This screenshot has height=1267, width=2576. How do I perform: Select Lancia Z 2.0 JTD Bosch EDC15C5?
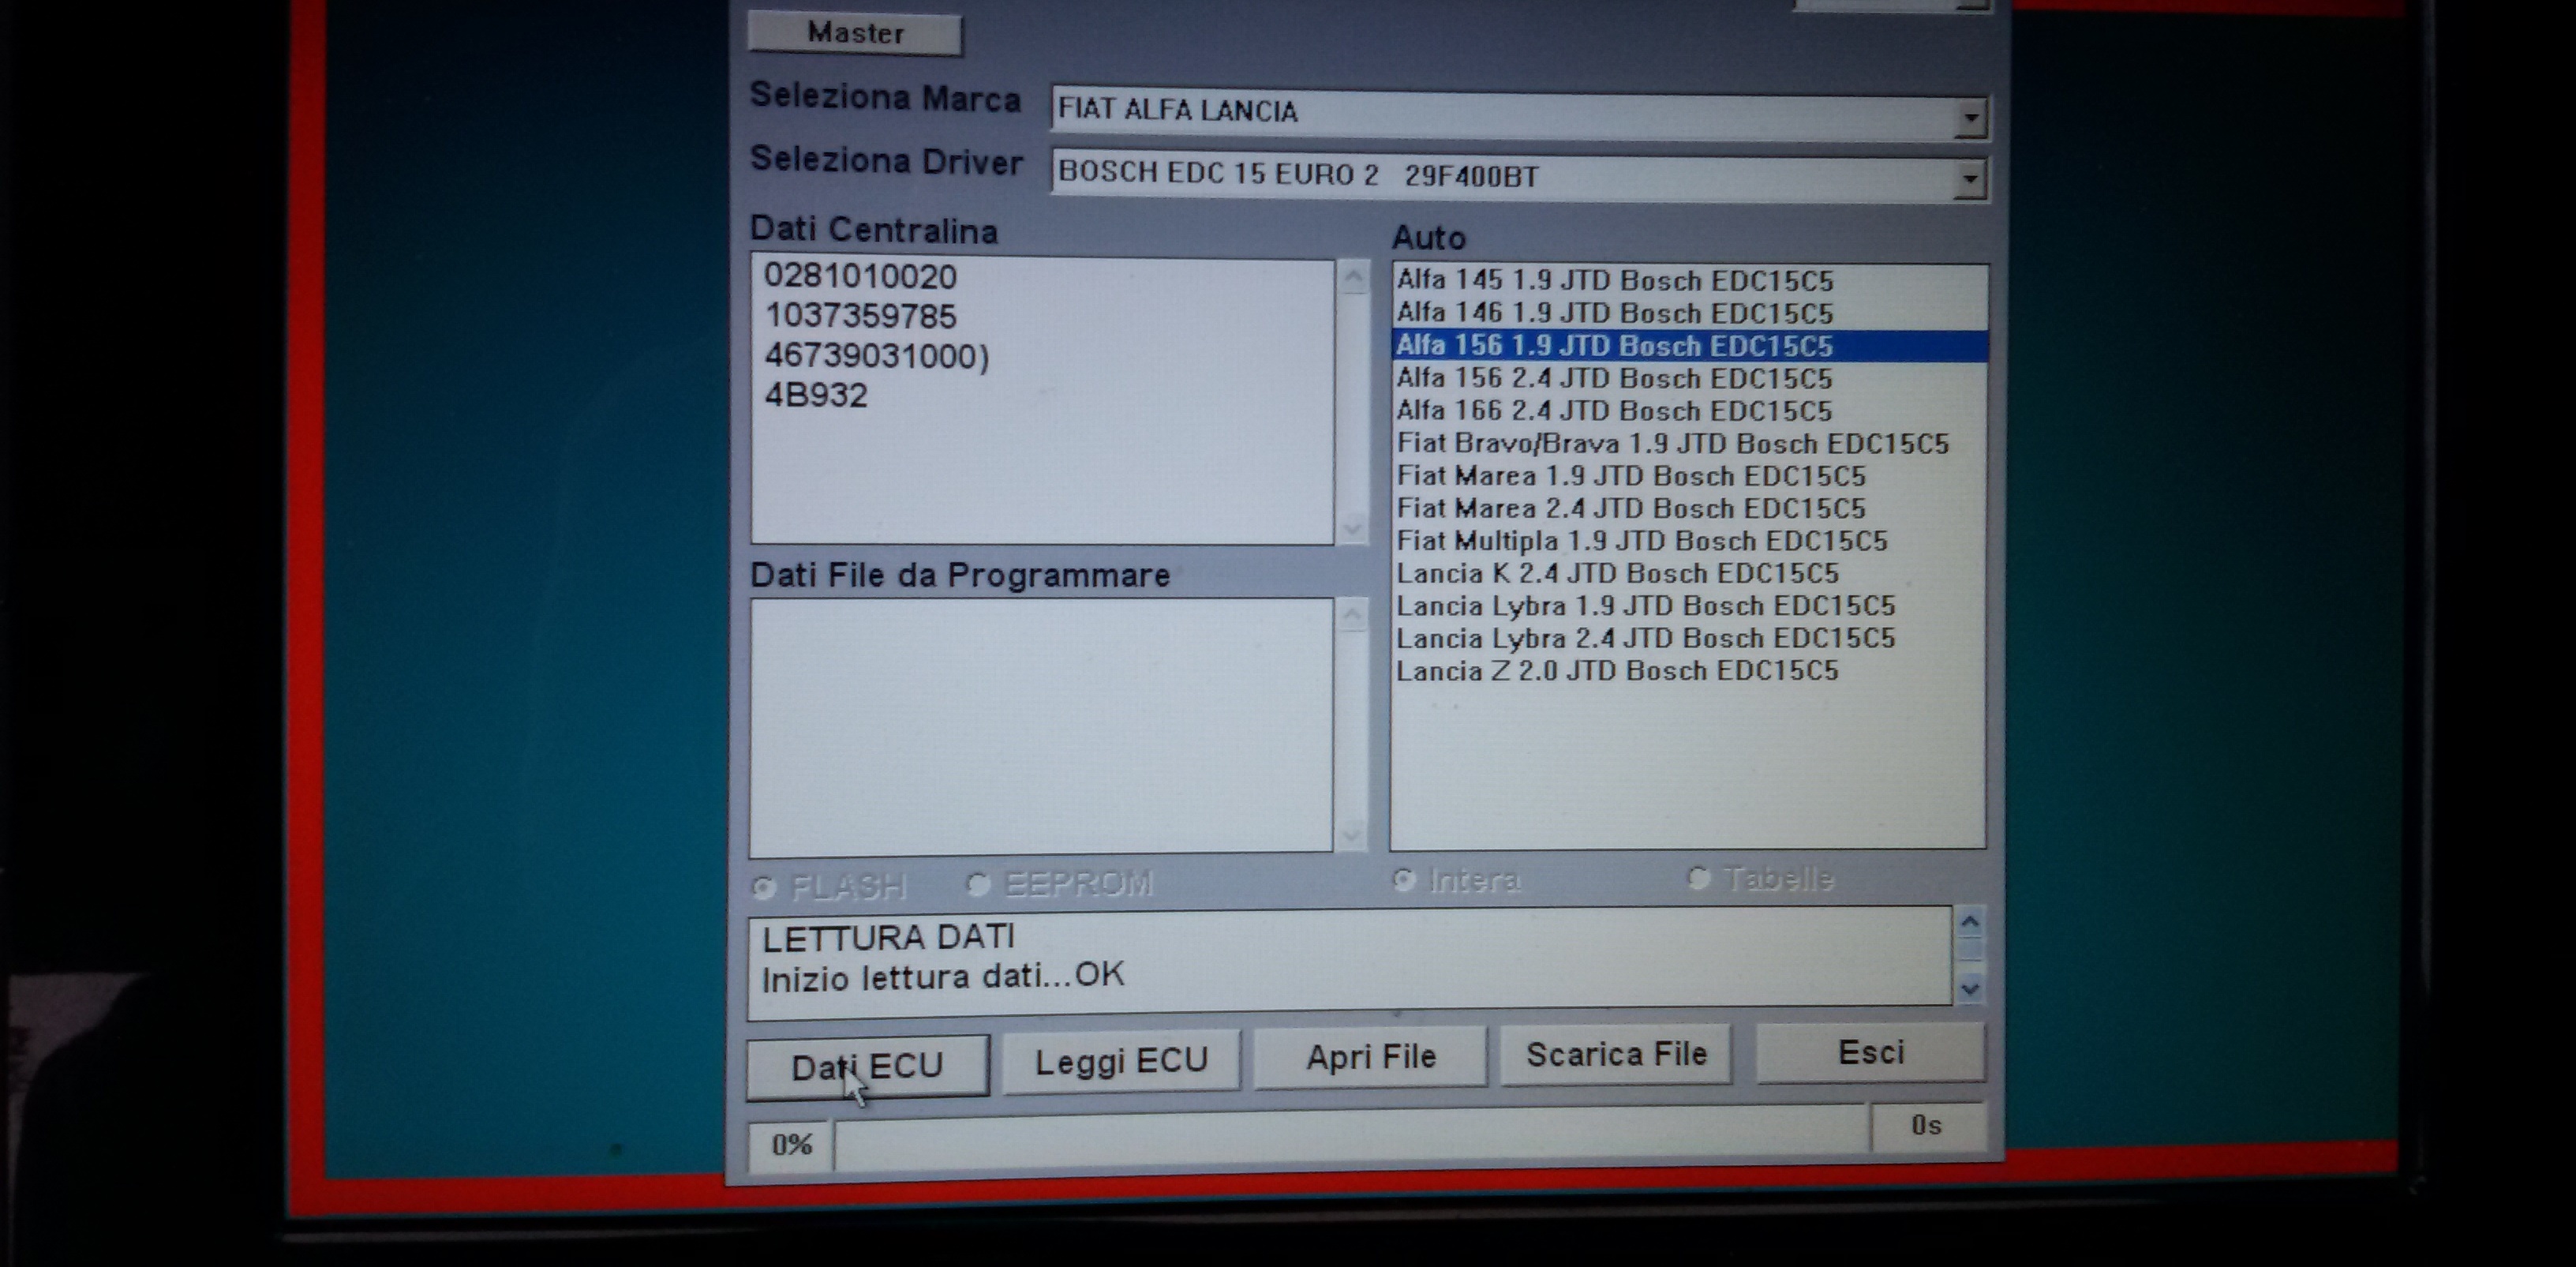coord(1688,670)
